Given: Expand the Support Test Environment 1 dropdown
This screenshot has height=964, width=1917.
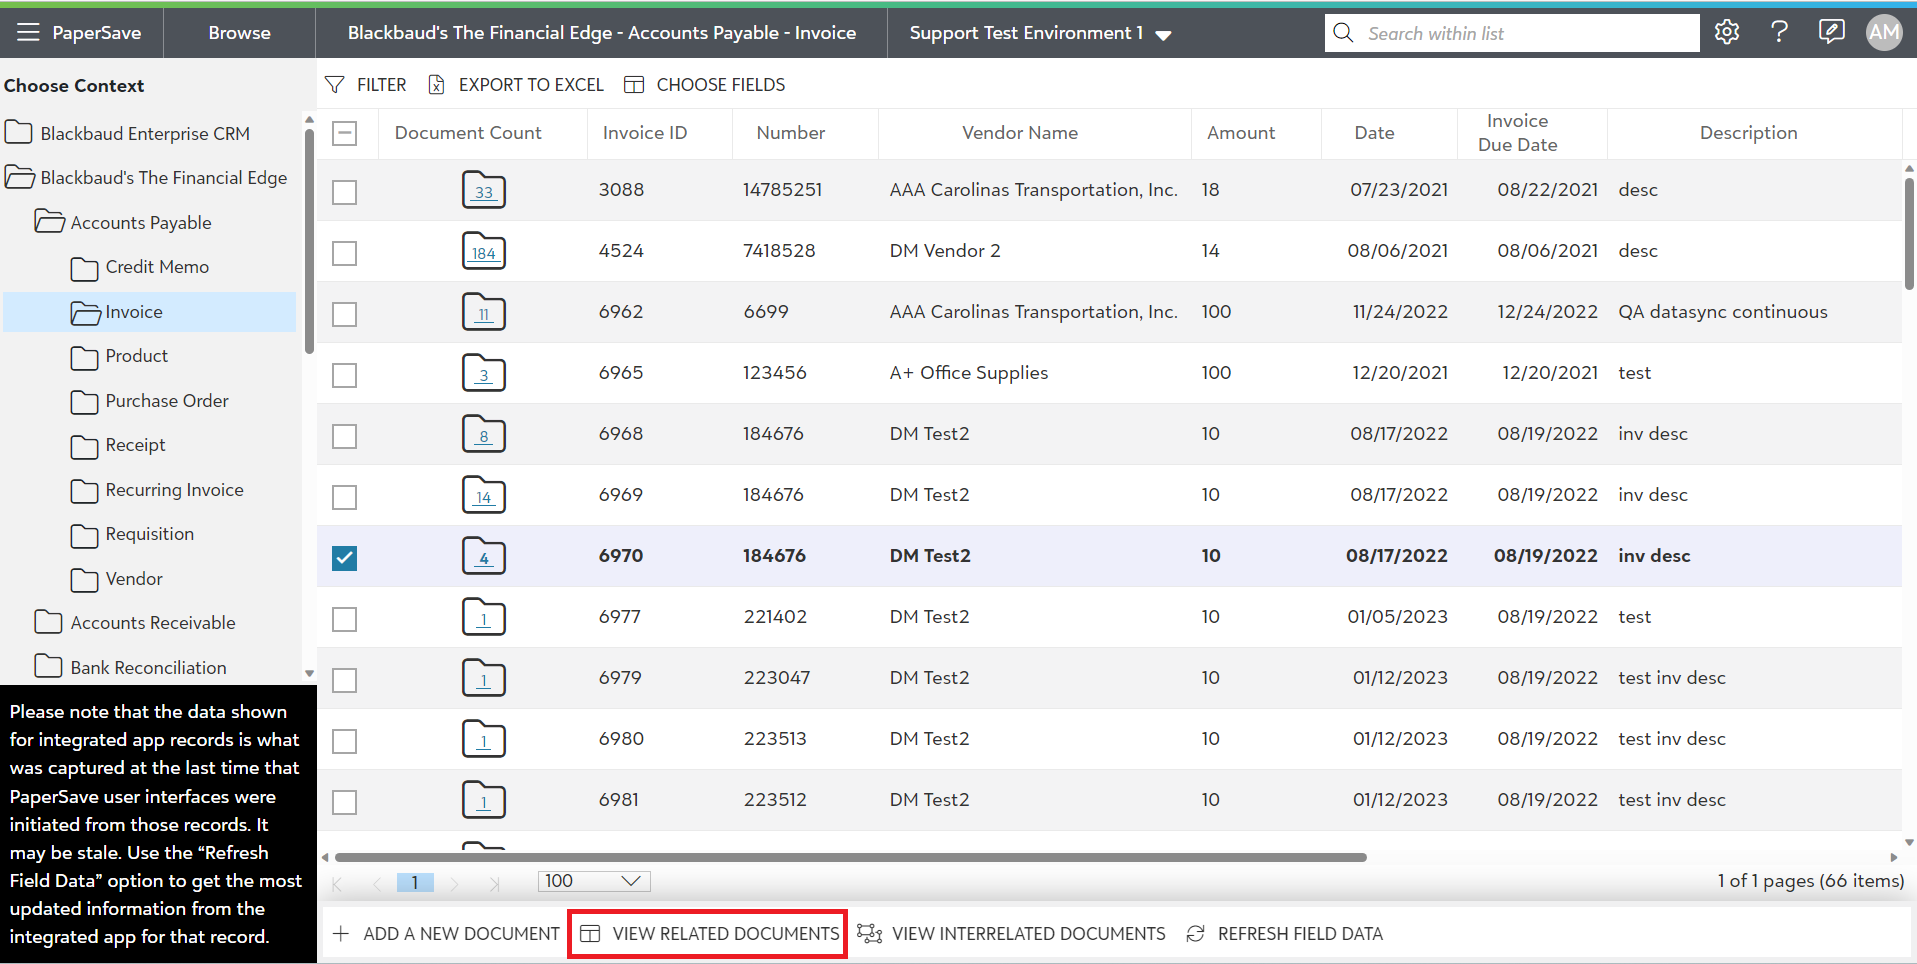Looking at the screenshot, I should coord(1163,35).
